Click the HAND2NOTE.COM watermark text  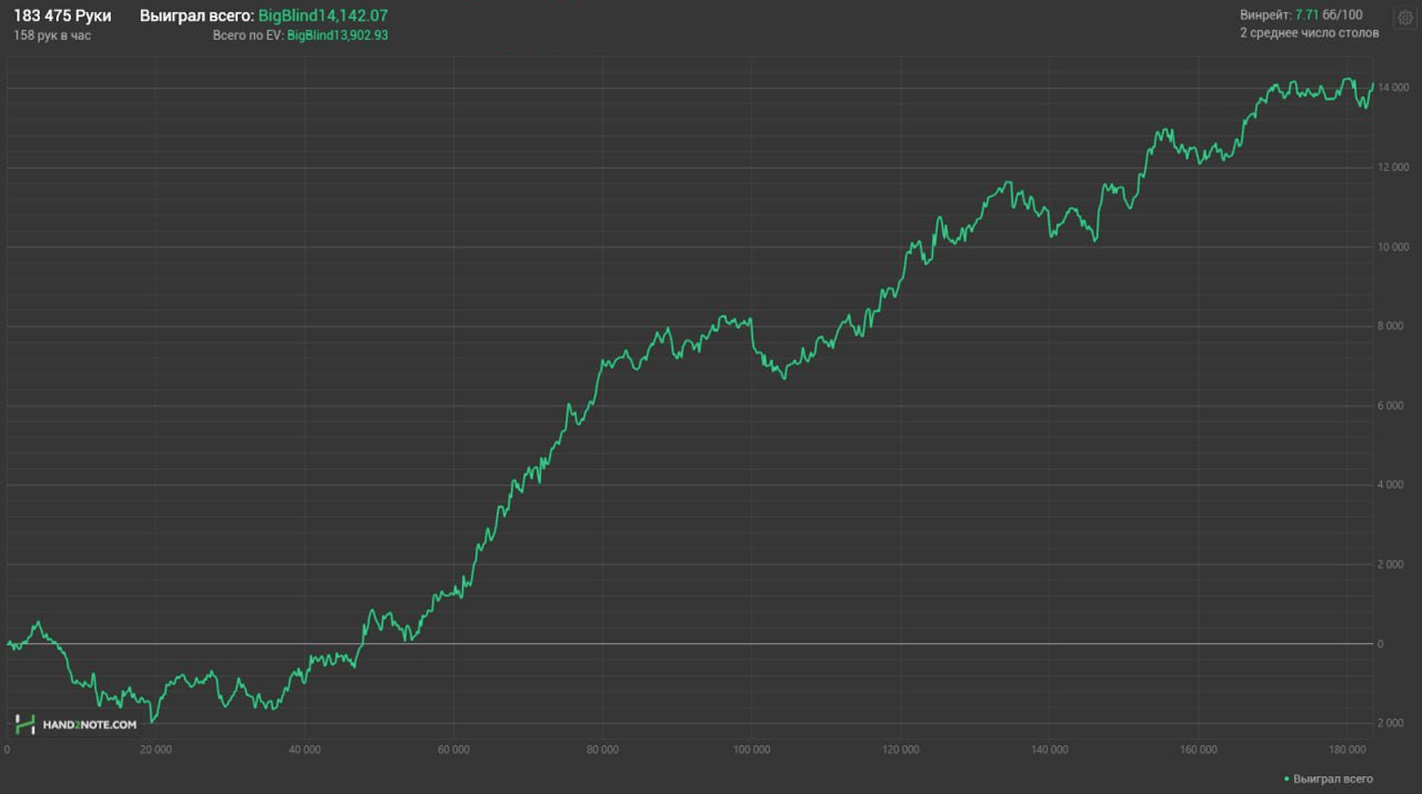(x=89, y=725)
